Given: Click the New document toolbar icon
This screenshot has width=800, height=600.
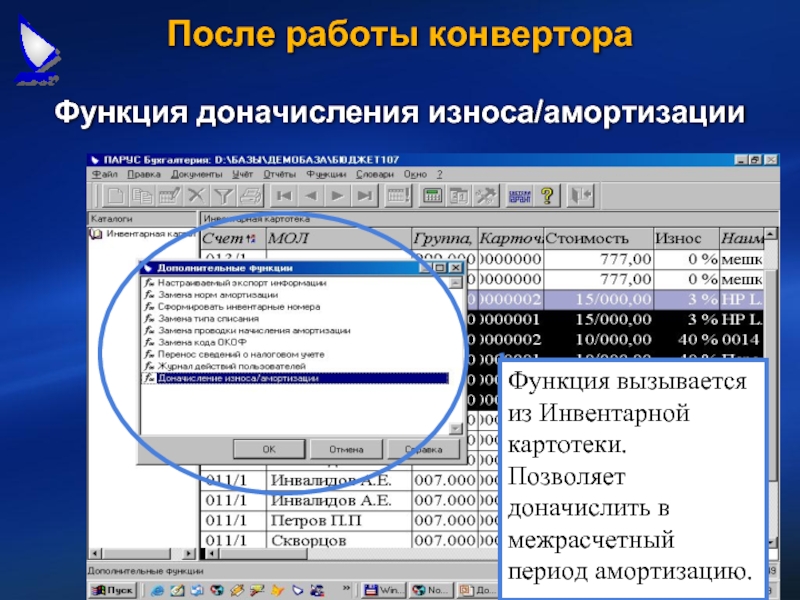Looking at the screenshot, I should [x=115, y=195].
